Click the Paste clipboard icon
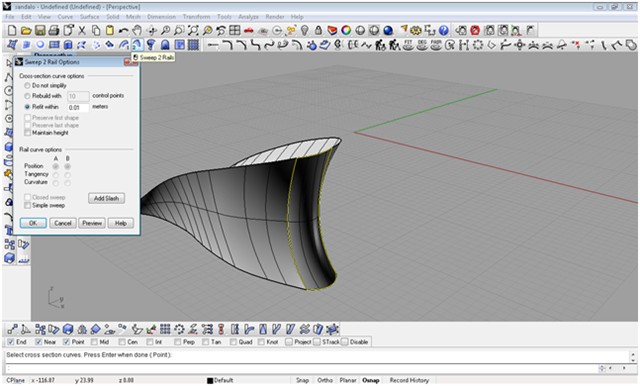This screenshot has width=640, height=386. pyautogui.click(x=110, y=30)
